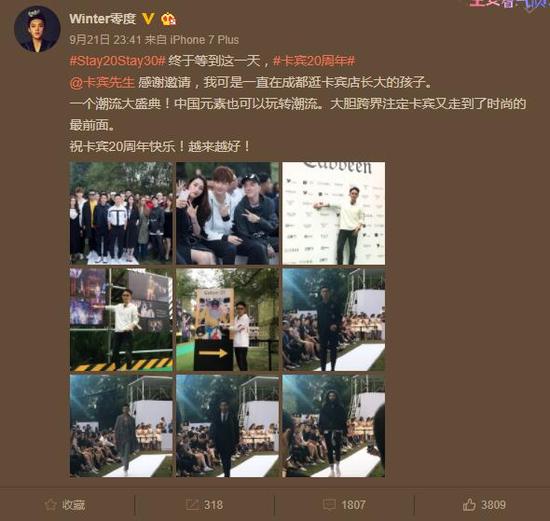Open the bottom-left runway photo with gray coat
The image size is (550, 521).
pyautogui.click(x=121, y=426)
